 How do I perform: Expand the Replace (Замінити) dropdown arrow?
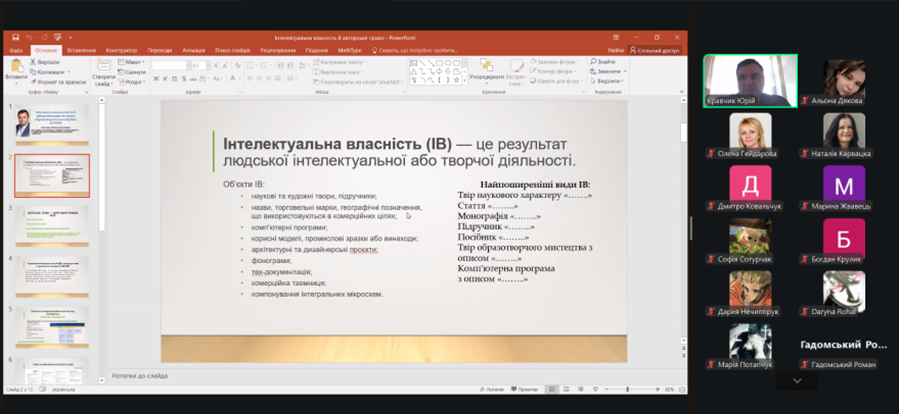click(625, 72)
